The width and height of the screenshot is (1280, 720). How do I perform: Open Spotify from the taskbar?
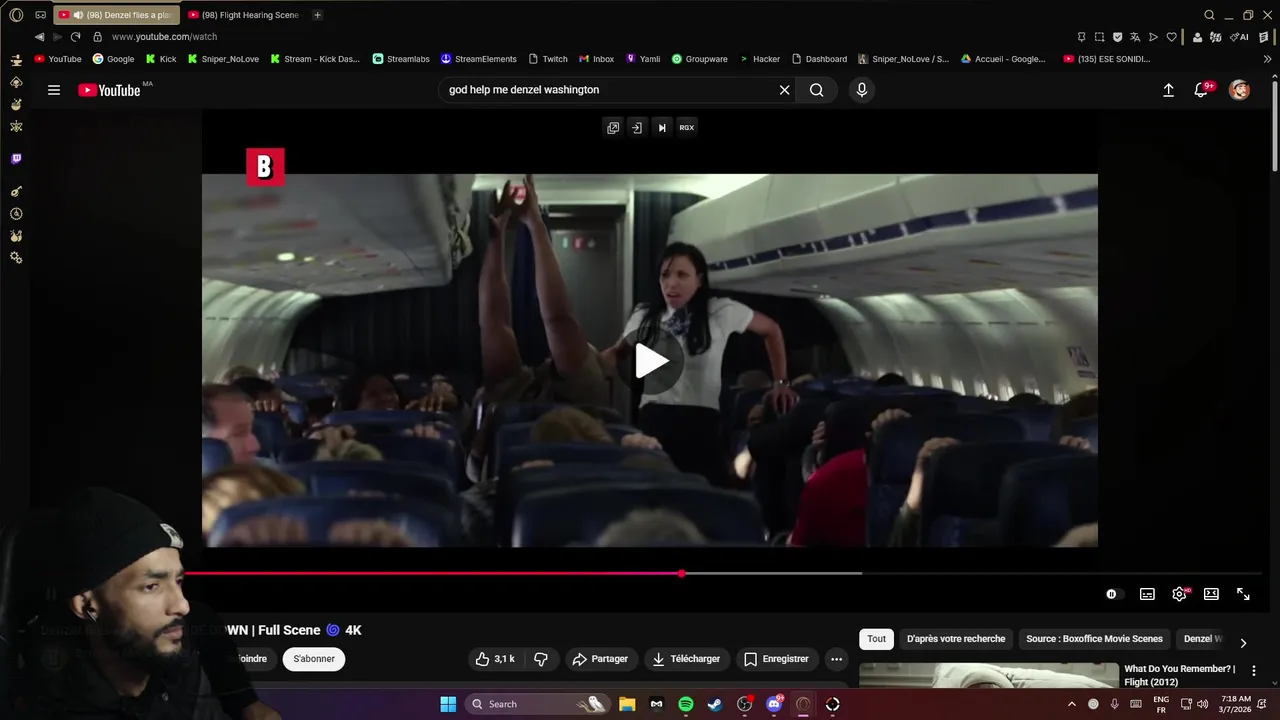(x=686, y=704)
